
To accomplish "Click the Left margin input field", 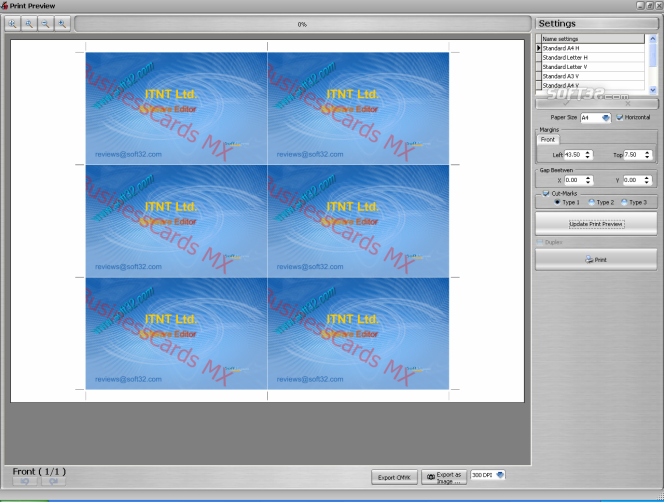I will tap(574, 155).
